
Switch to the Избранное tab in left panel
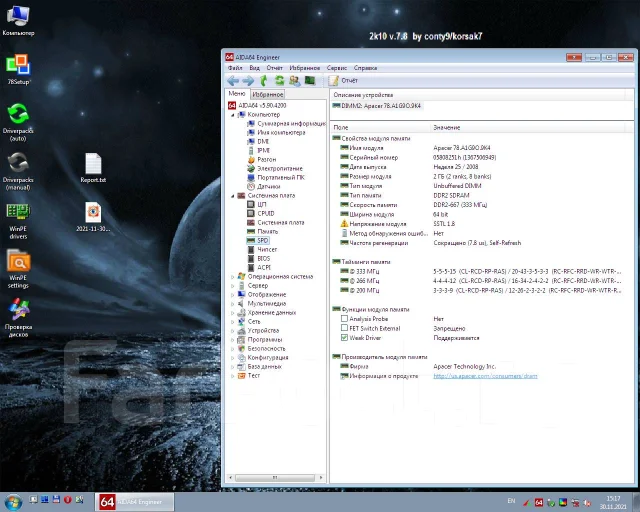[x=267, y=95]
